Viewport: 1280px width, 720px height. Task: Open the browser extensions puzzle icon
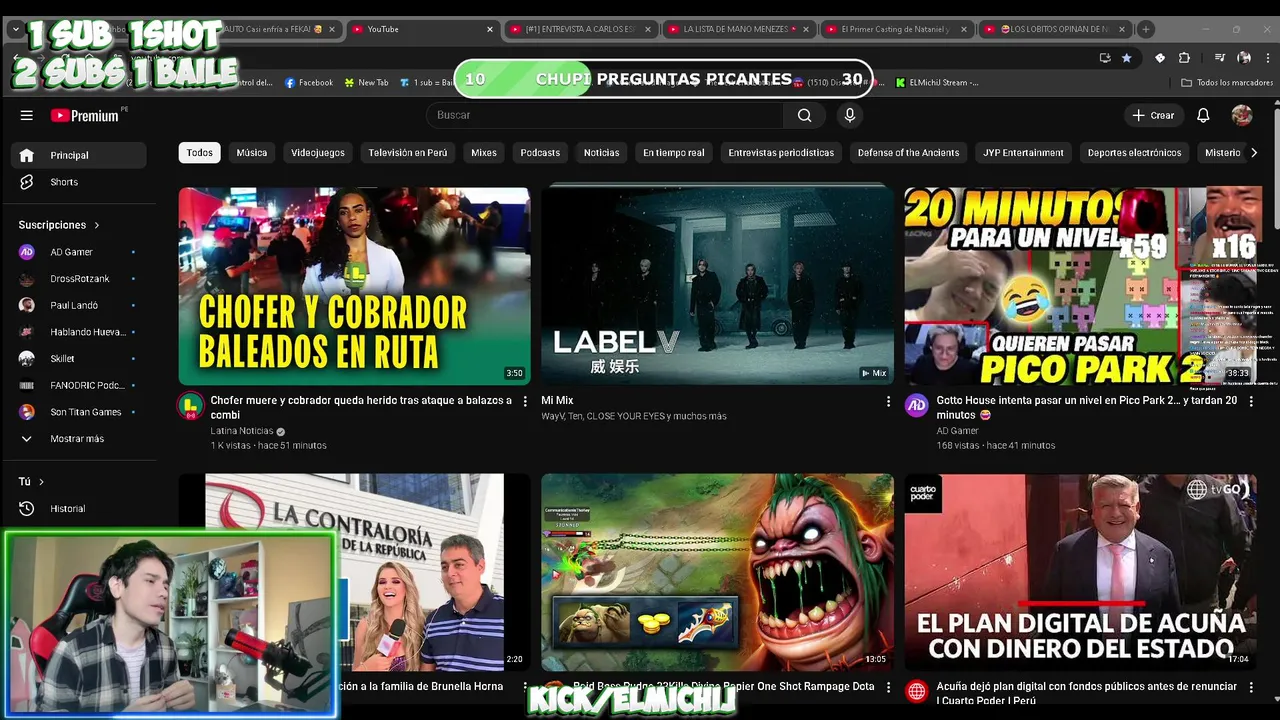click(x=1184, y=58)
